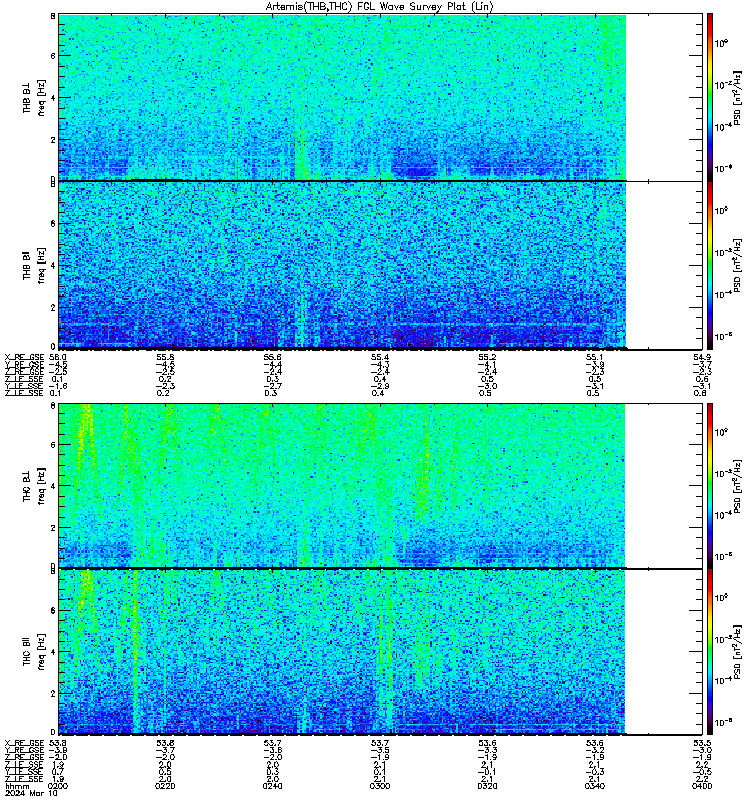
Task: Click the THC X_RE_GSE value '53.5'
Action: (702, 743)
